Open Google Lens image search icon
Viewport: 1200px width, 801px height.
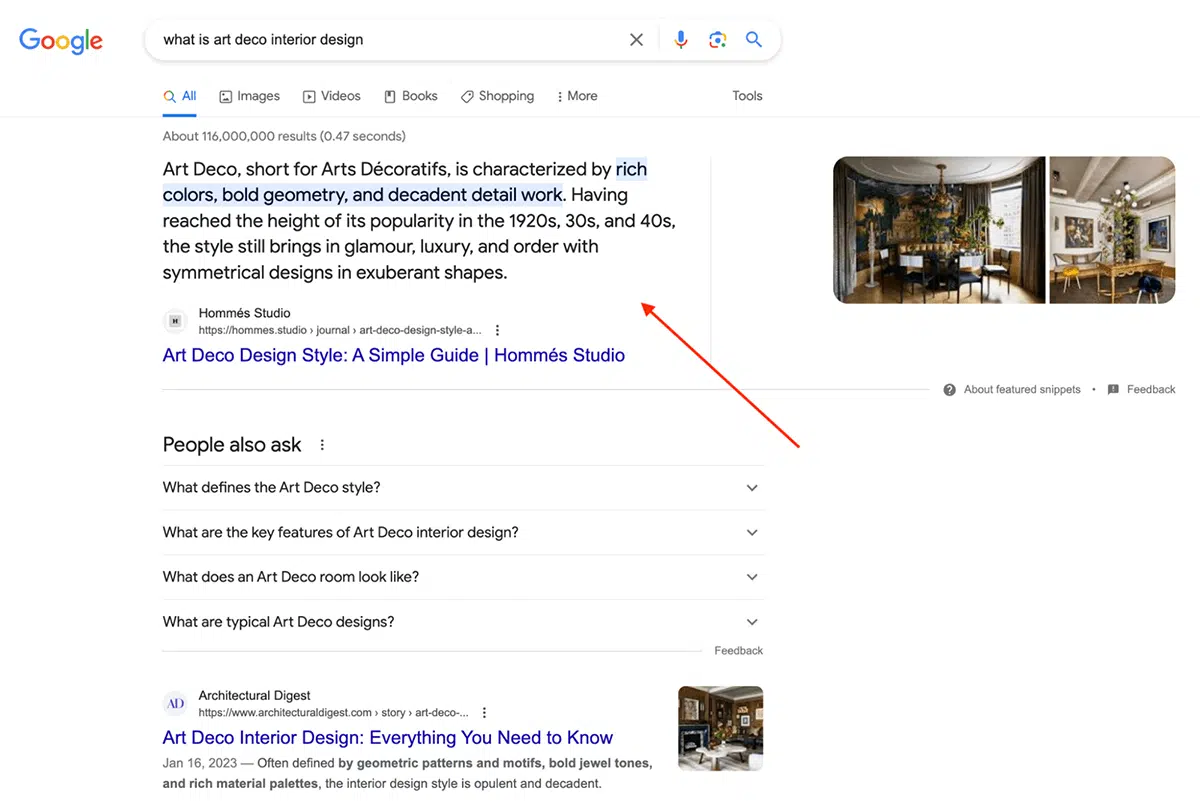pyautogui.click(x=717, y=40)
